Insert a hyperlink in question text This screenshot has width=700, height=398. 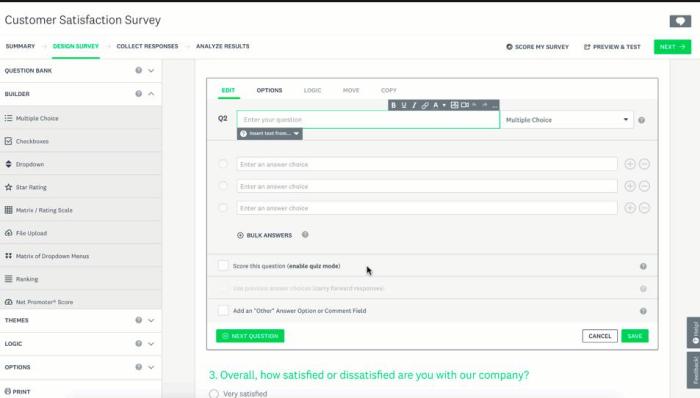425,105
